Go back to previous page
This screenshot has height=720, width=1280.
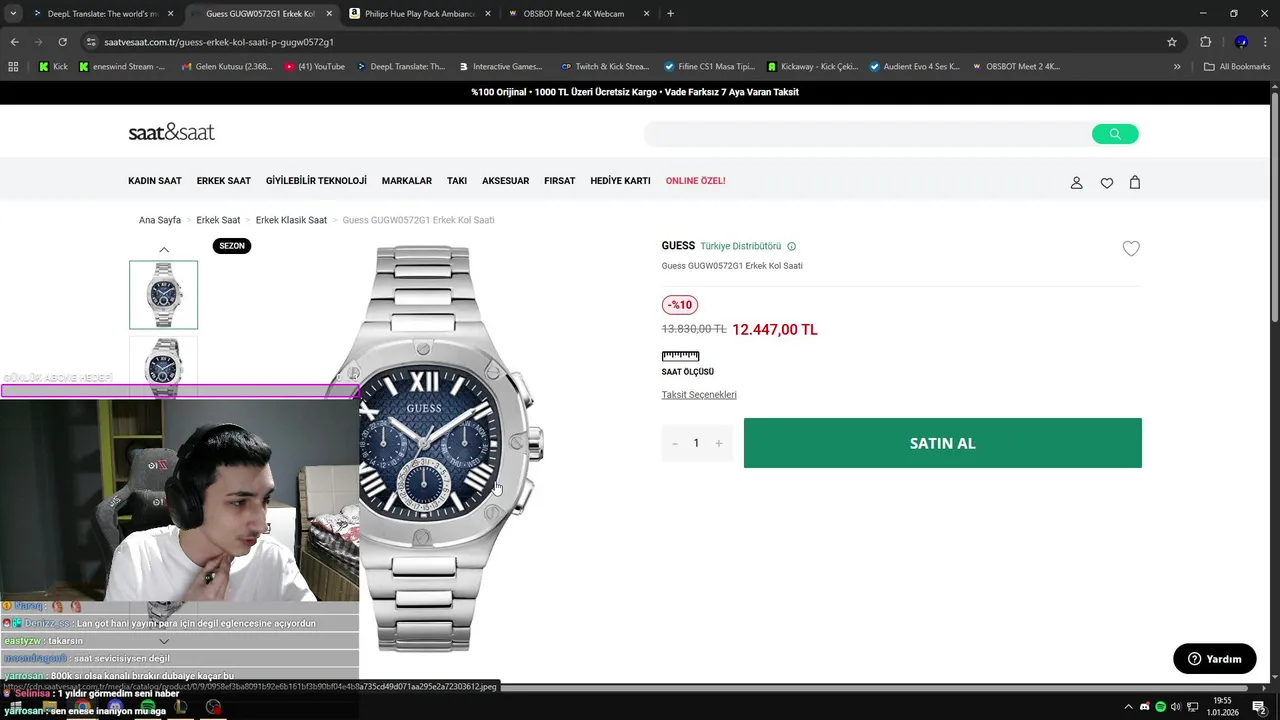pyautogui.click(x=15, y=42)
